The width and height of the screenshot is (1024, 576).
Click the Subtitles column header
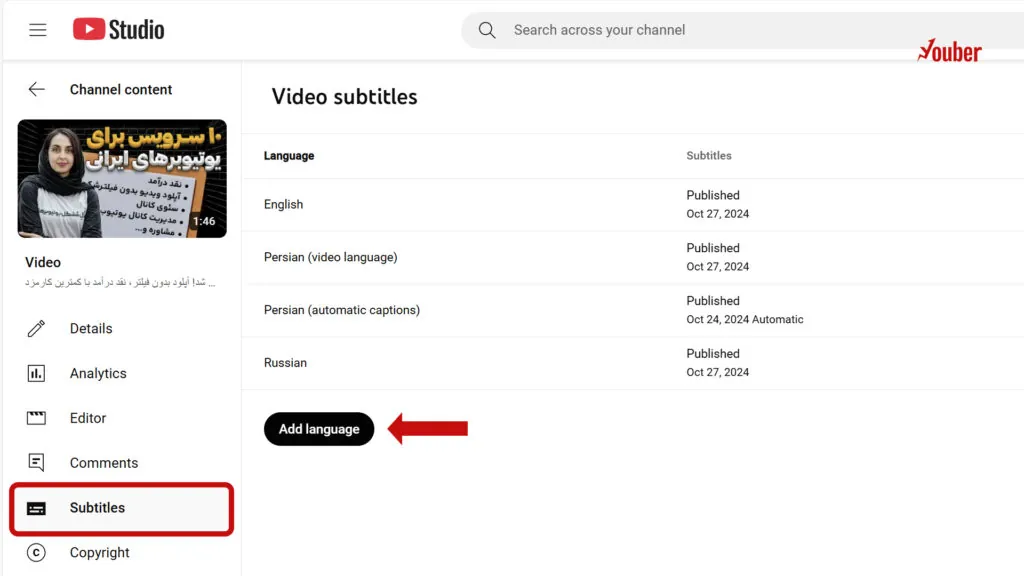(x=709, y=155)
